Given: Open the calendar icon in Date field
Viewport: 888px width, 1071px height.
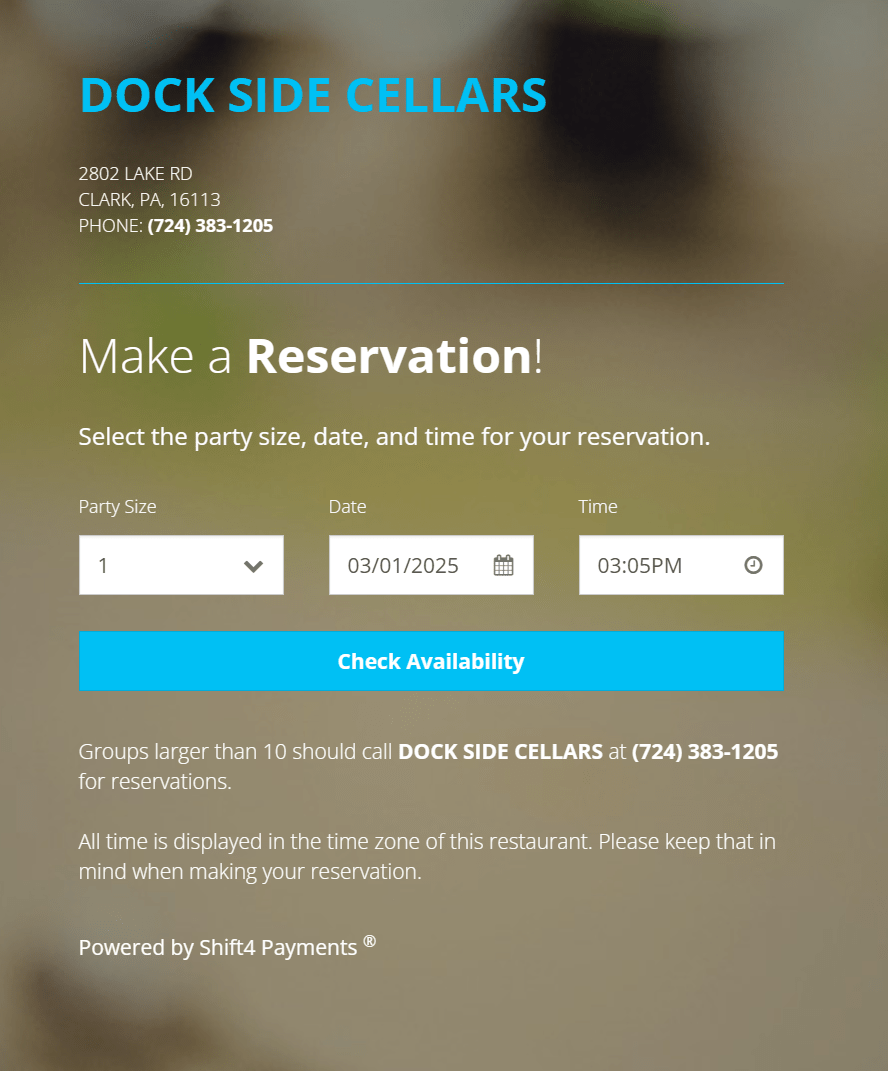Looking at the screenshot, I should tap(503, 566).
